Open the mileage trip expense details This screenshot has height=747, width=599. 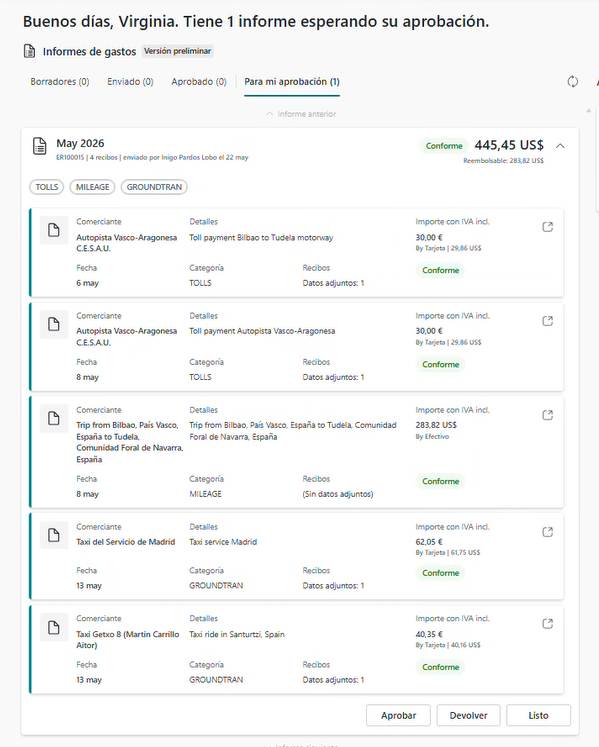click(x=548, y=415)
